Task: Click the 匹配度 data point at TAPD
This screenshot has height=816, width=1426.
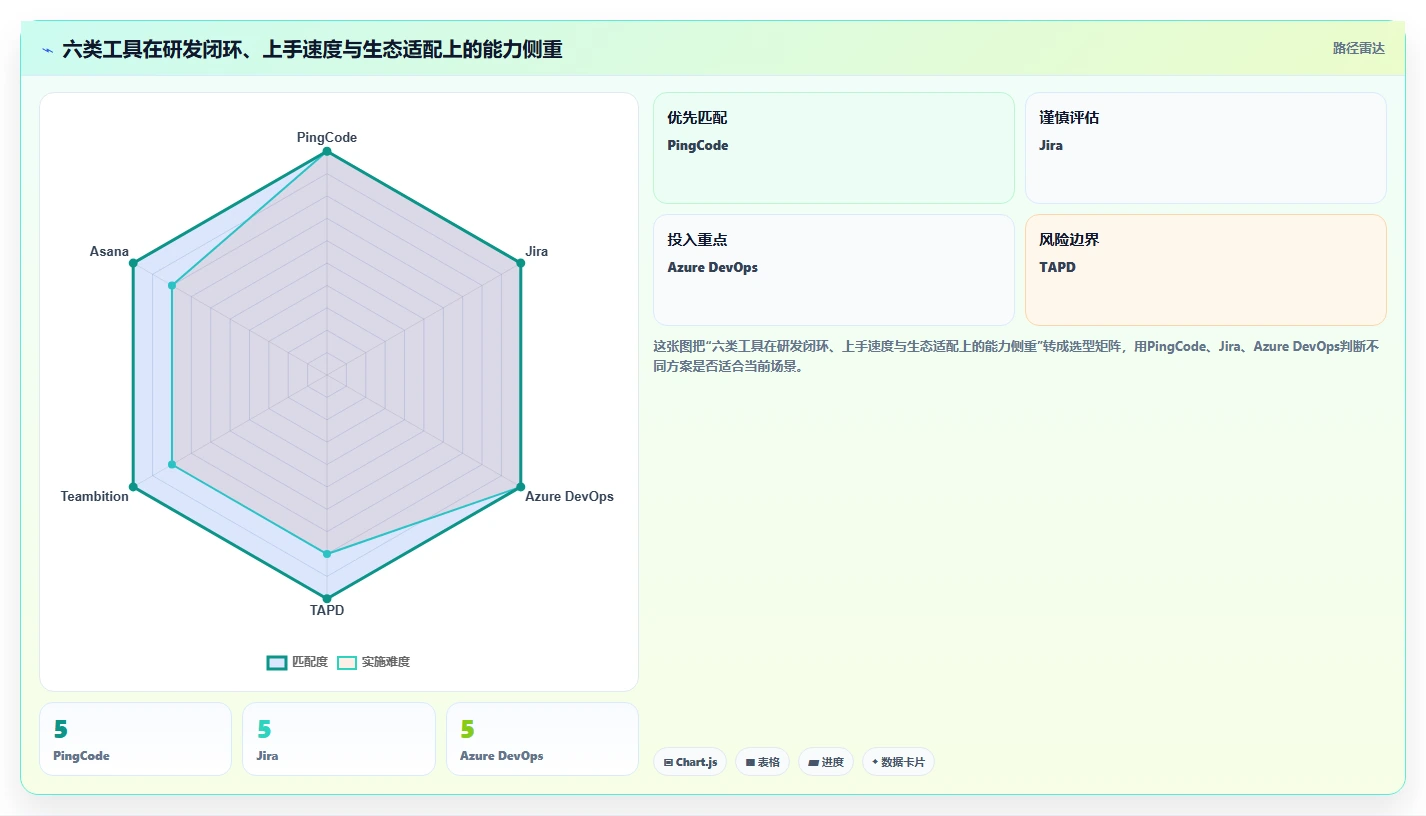Action: tap(327, 599)
